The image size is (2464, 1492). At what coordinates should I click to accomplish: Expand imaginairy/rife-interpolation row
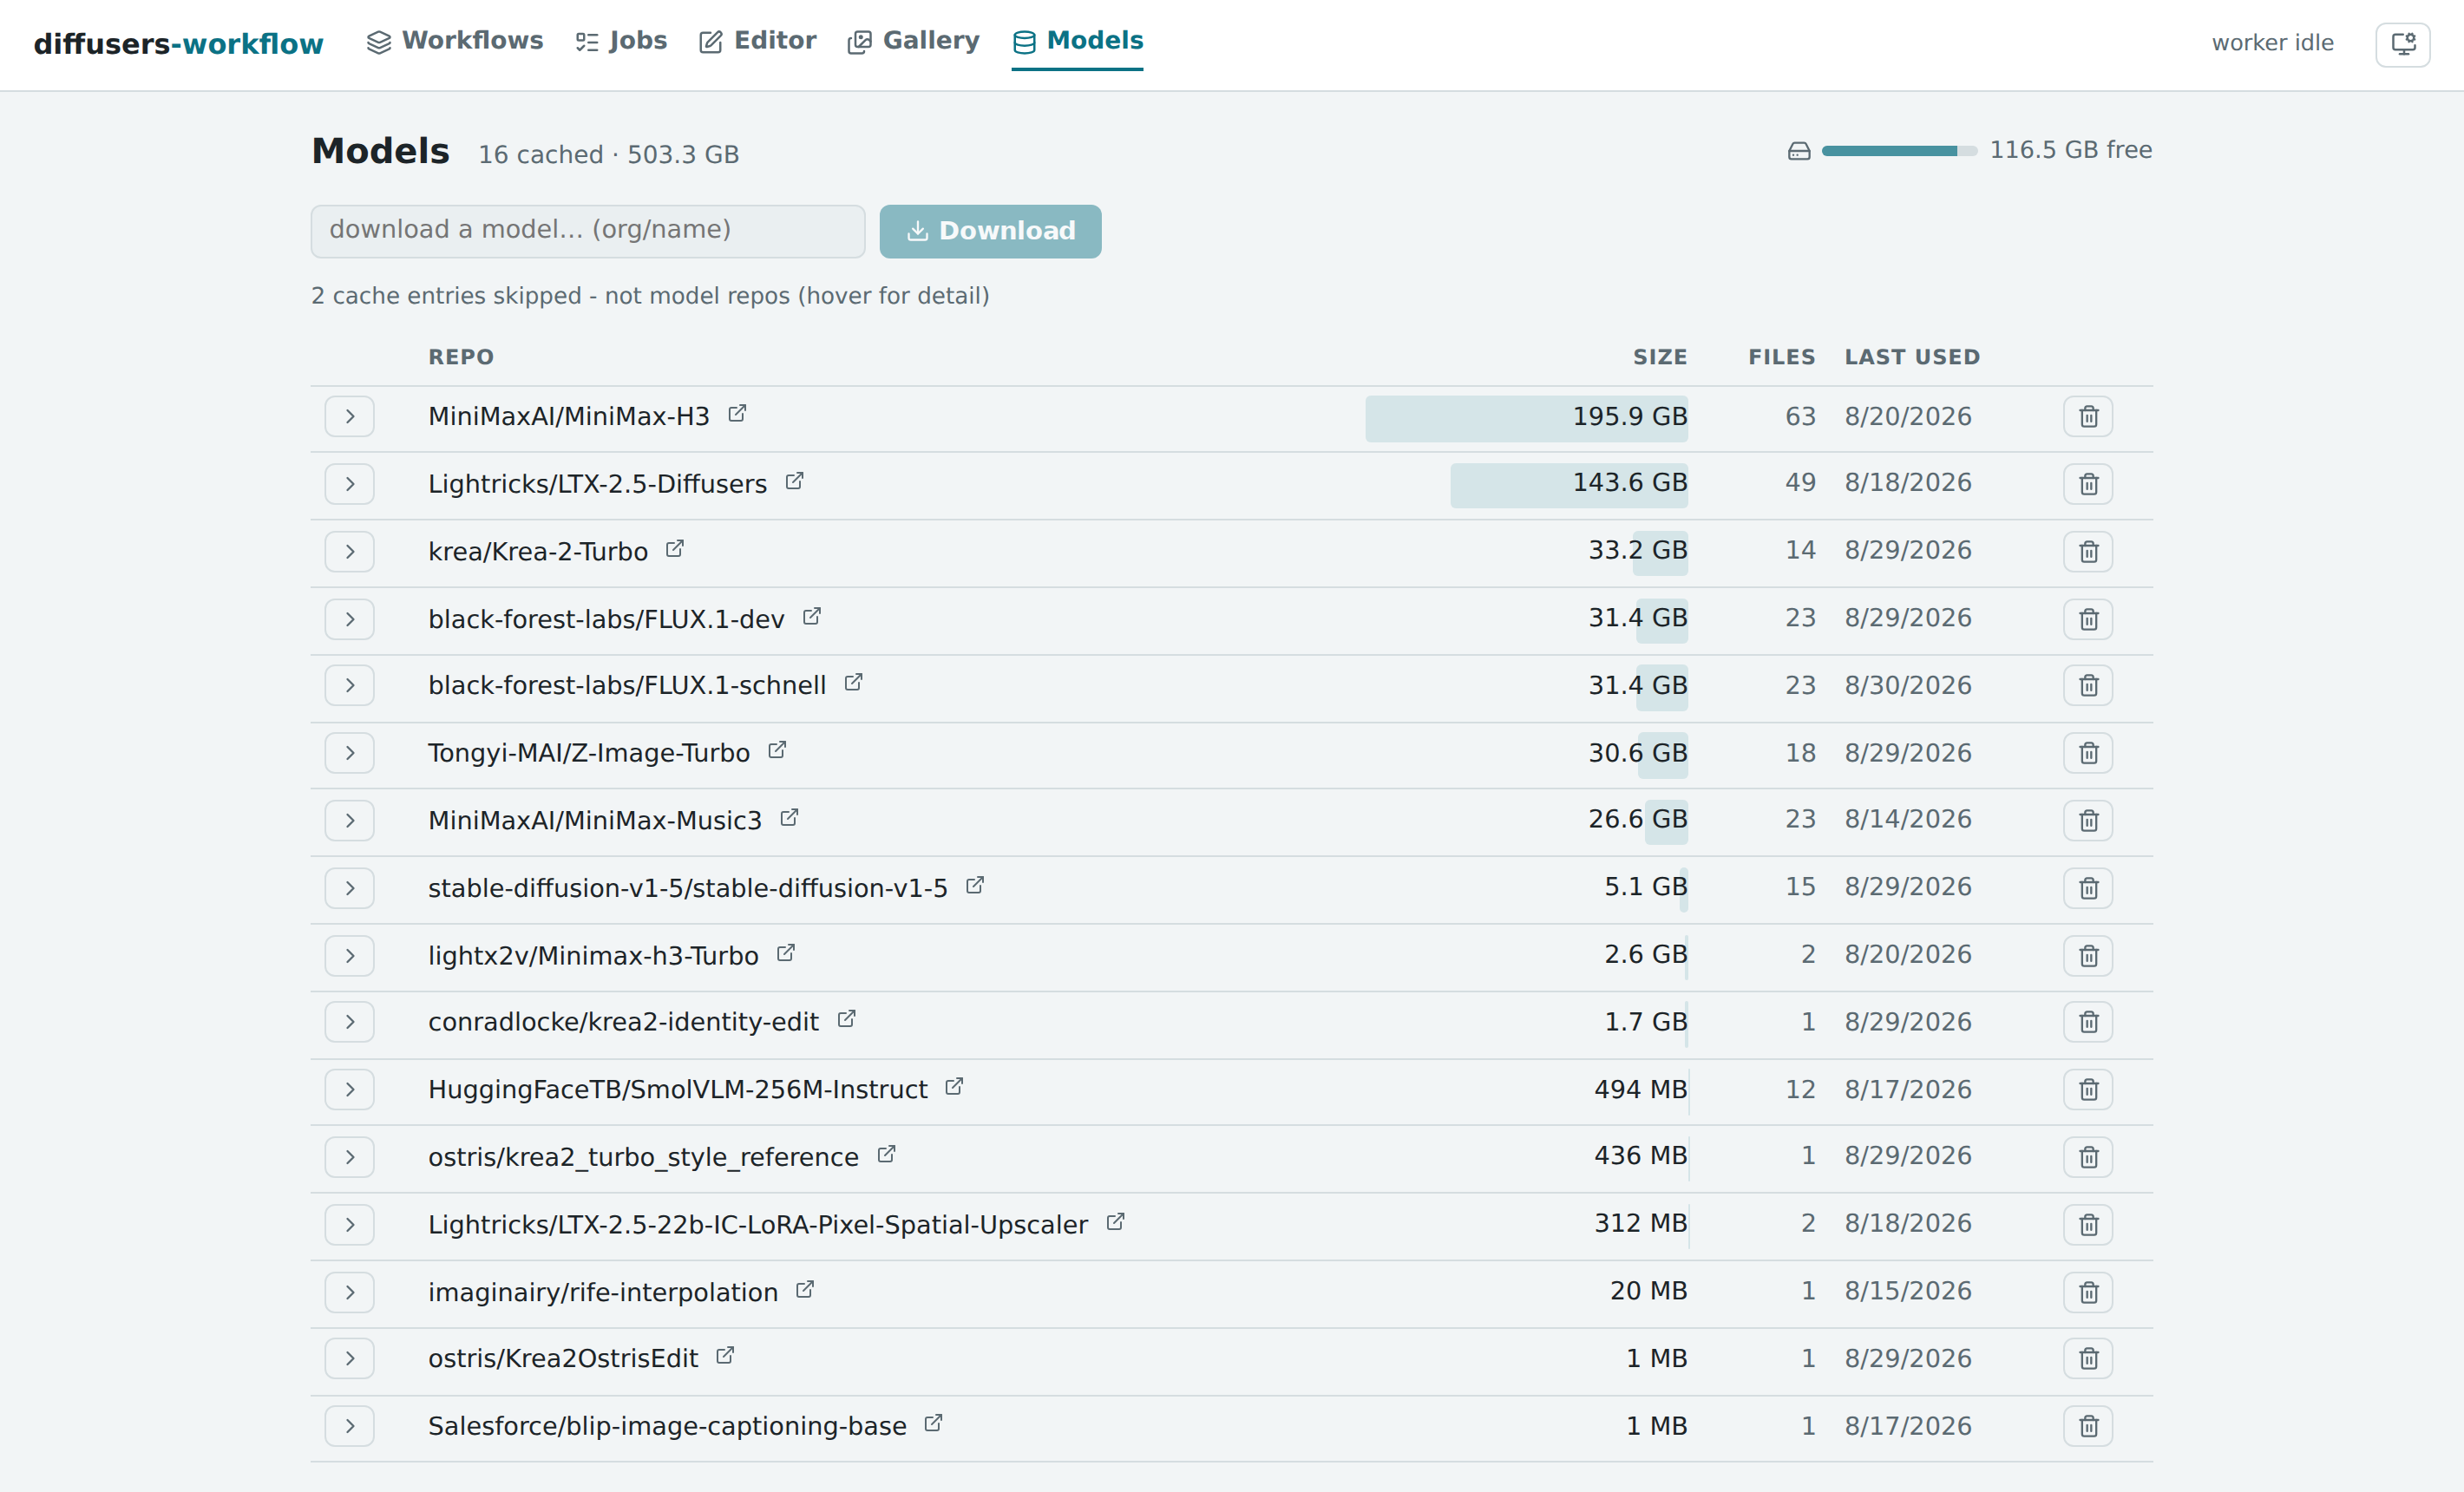[349, 1292]
